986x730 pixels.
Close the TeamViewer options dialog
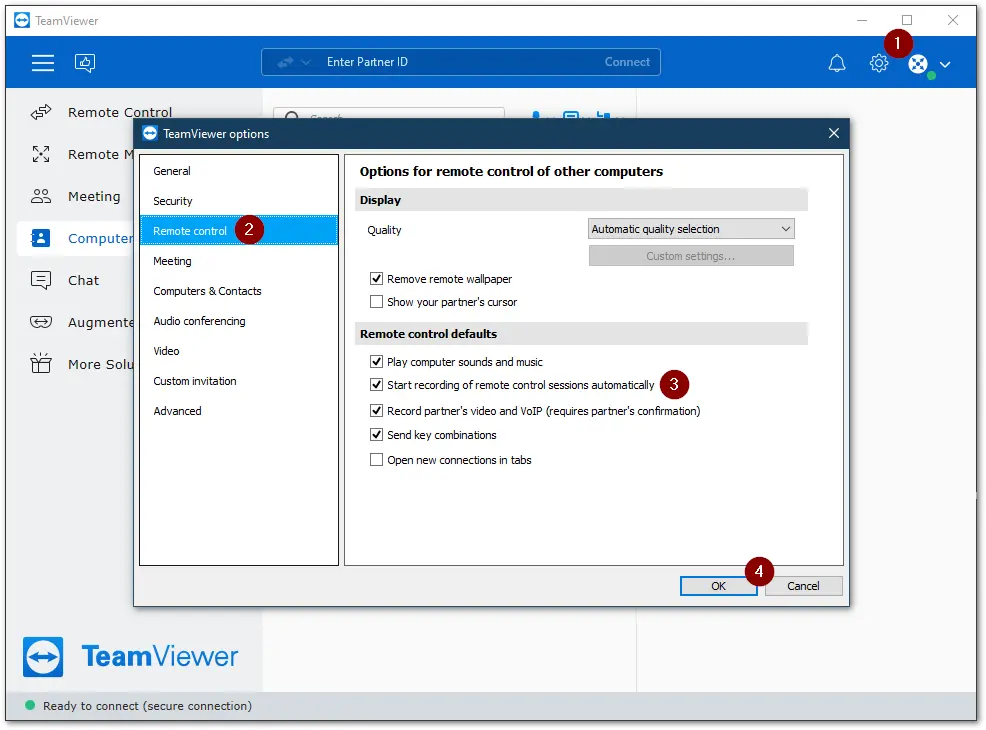click(x=834, y=133)
